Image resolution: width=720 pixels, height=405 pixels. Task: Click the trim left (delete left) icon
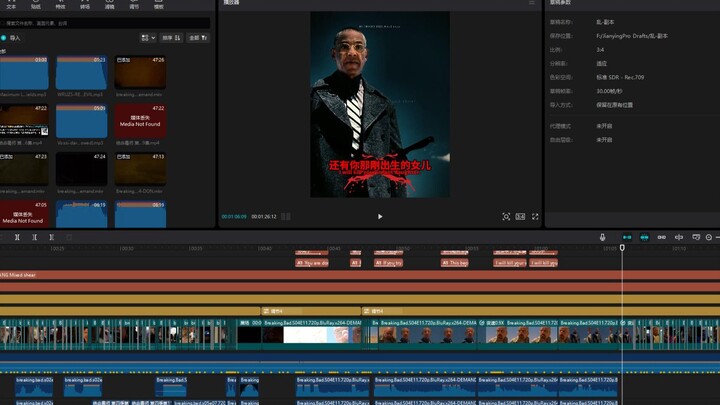point(34,237)
